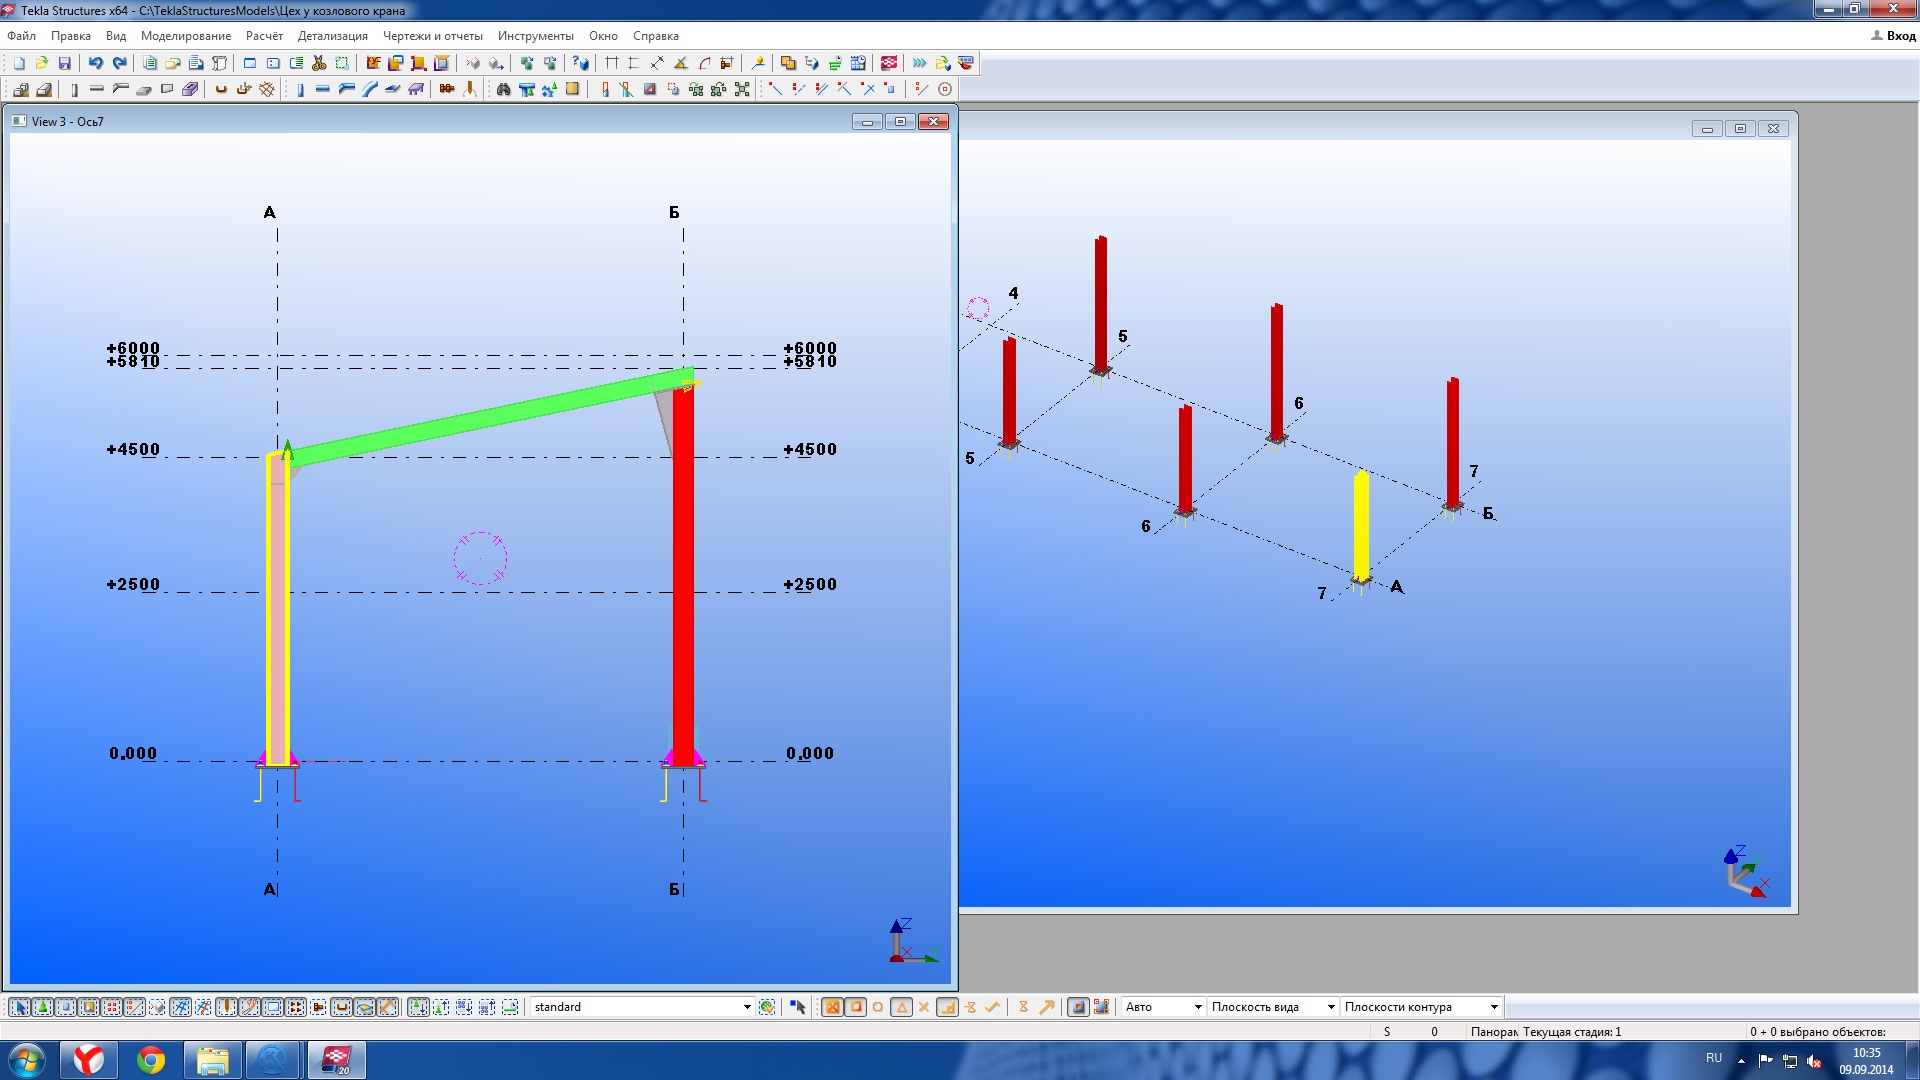Click the Undo arrow icon

pyautogui.click(x=95, y=63)
